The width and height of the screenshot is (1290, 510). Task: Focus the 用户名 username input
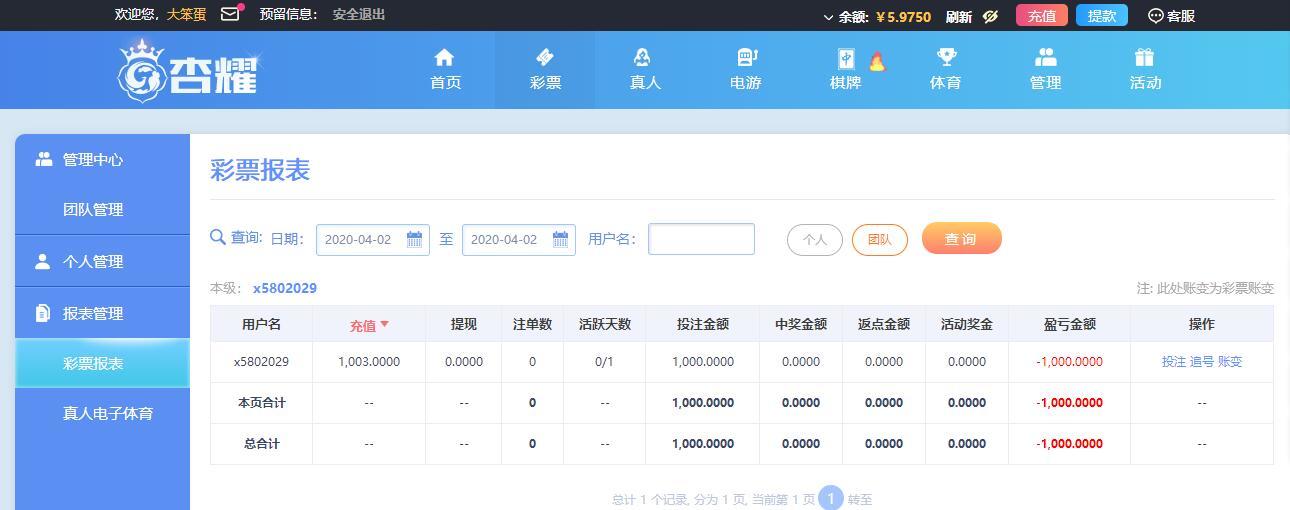[x=701, y=239]
